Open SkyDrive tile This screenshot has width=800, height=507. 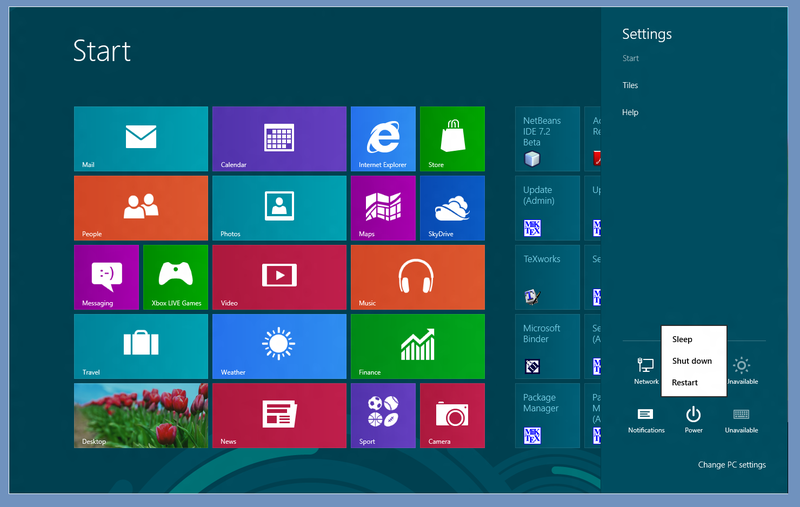pyautogui.click(x=452, y=208)
